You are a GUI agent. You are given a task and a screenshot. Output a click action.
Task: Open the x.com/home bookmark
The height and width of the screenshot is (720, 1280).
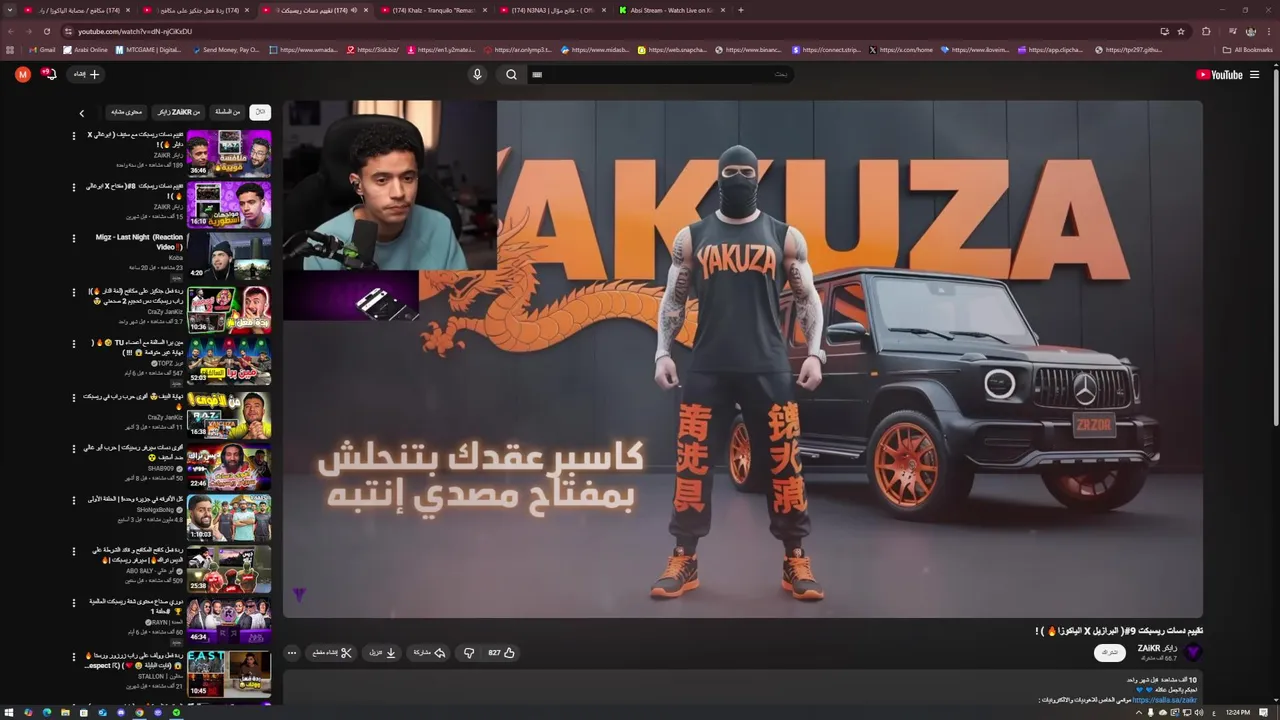coord(901,49)
